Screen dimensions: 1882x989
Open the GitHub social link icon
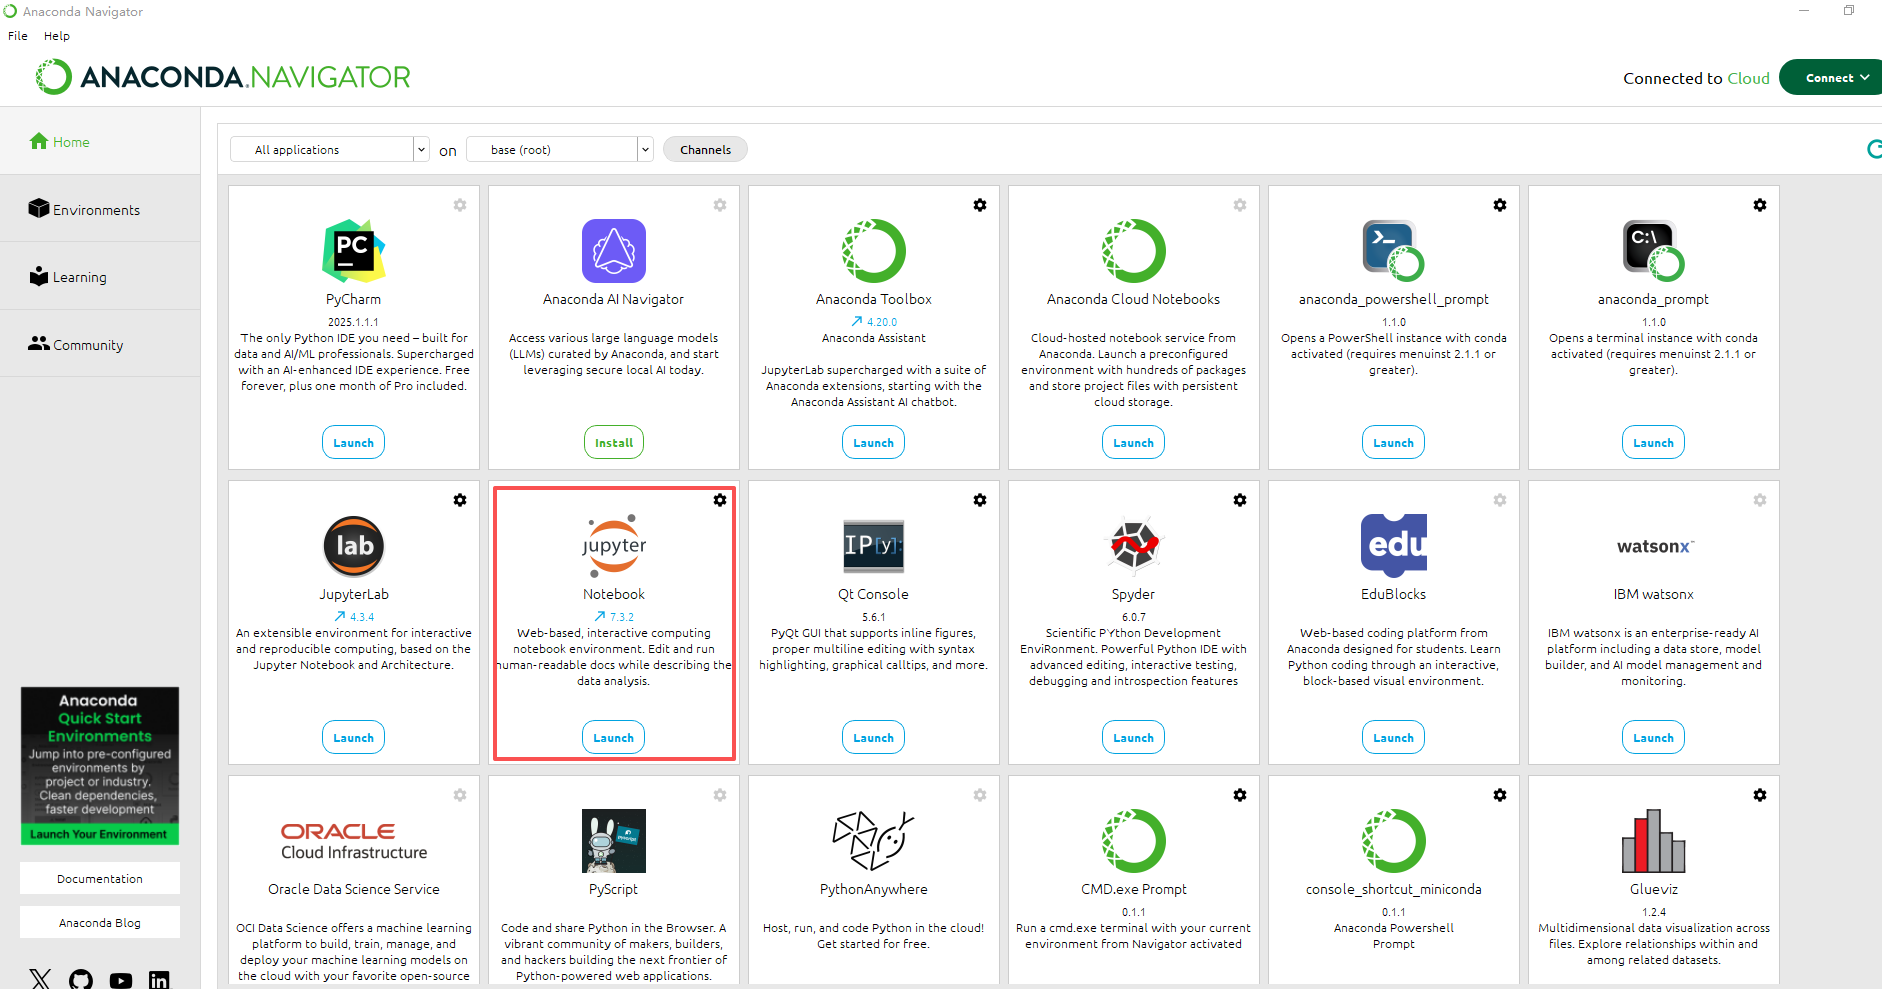81,980
